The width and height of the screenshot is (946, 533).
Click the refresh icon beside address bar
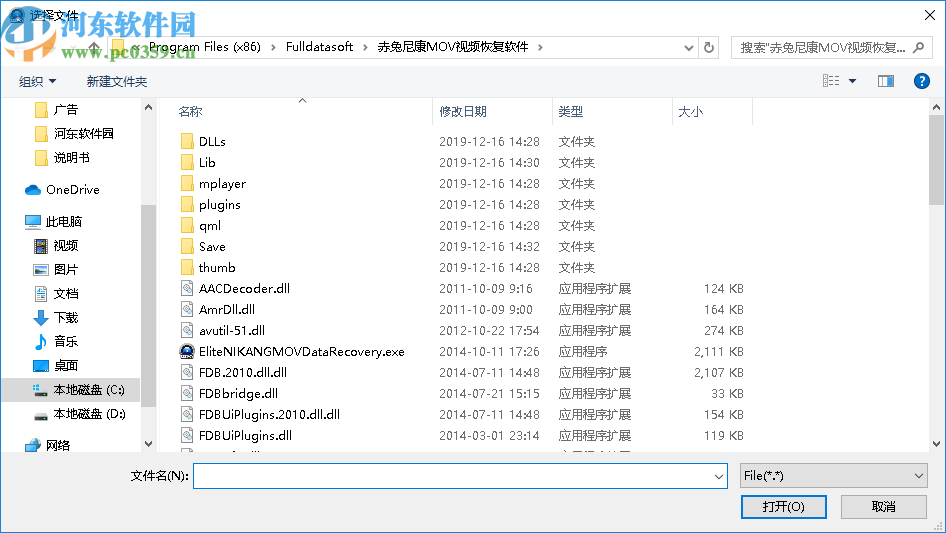coord(709,47)
